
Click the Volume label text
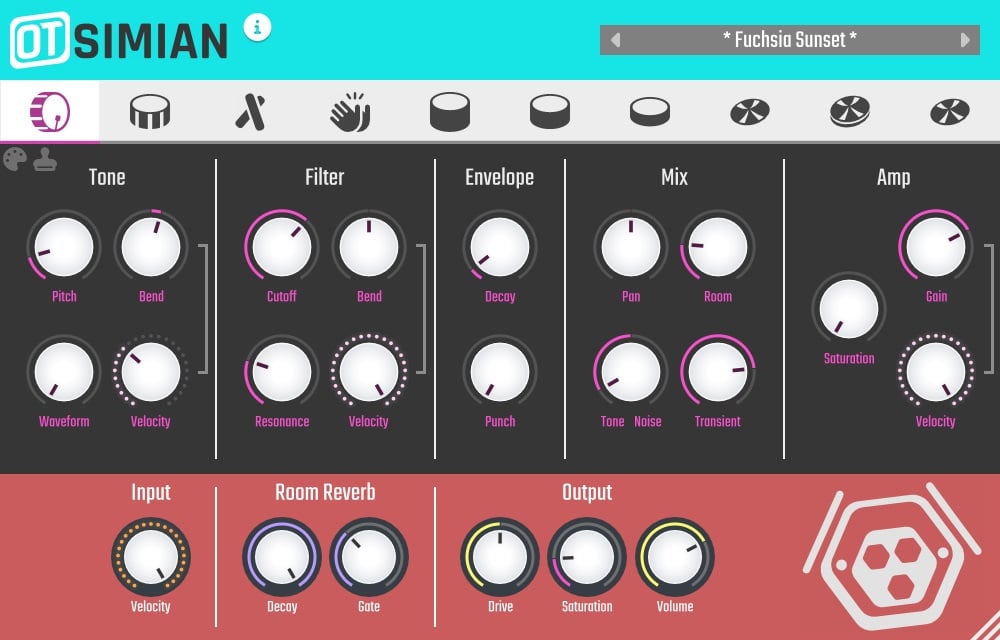pyautogui.click(x=675, y=607)
